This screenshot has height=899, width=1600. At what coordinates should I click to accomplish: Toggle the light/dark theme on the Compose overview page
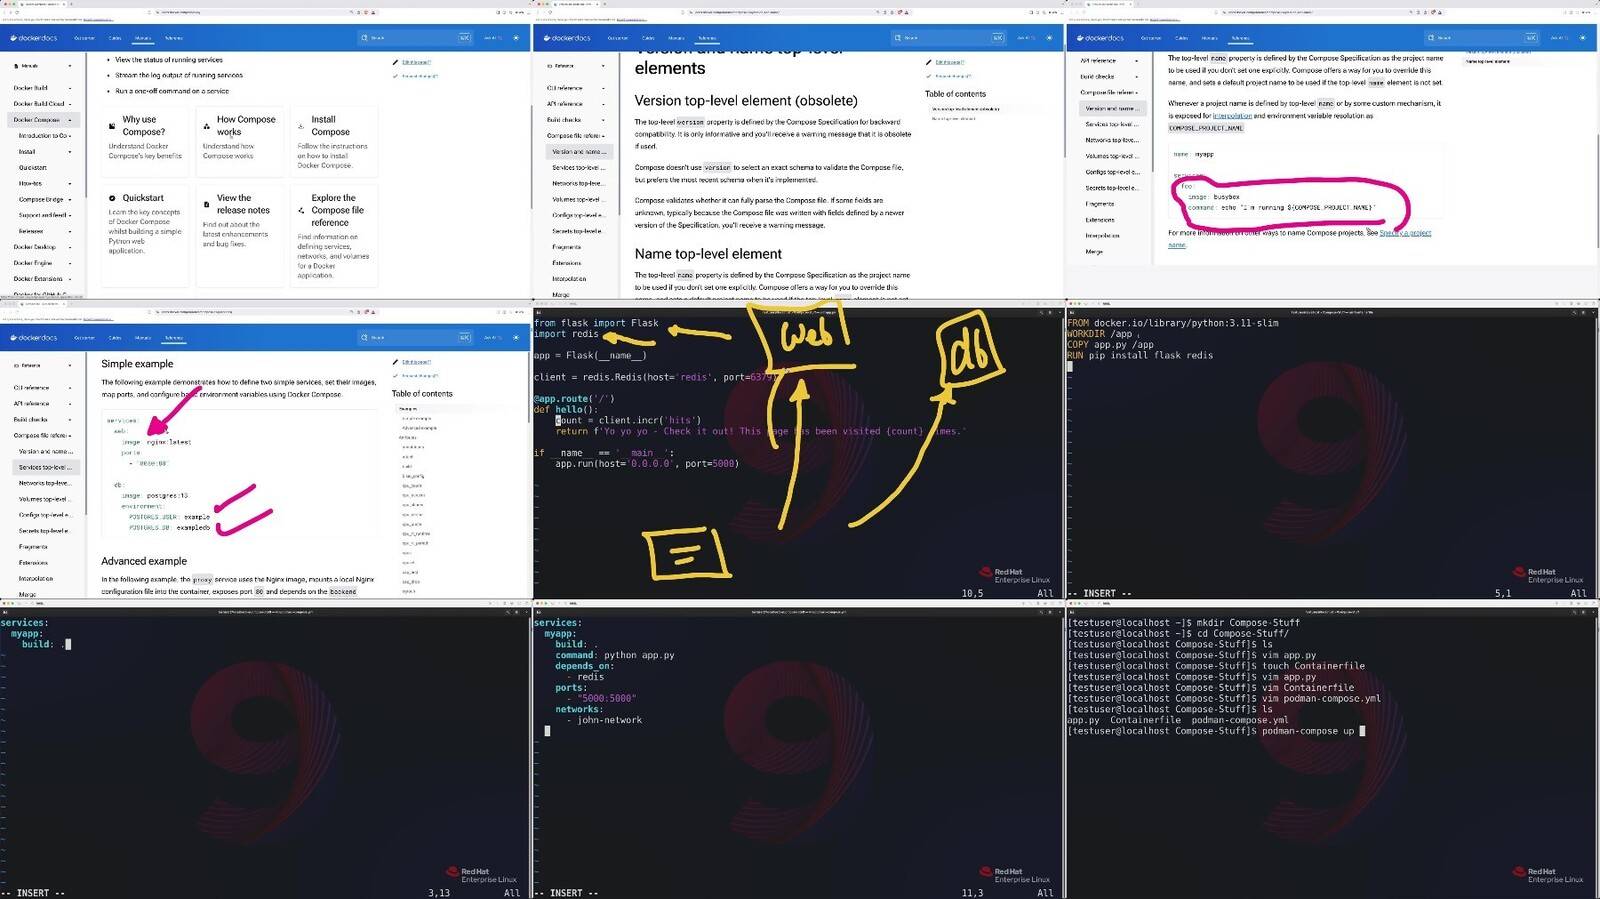[x=516, y=38]
